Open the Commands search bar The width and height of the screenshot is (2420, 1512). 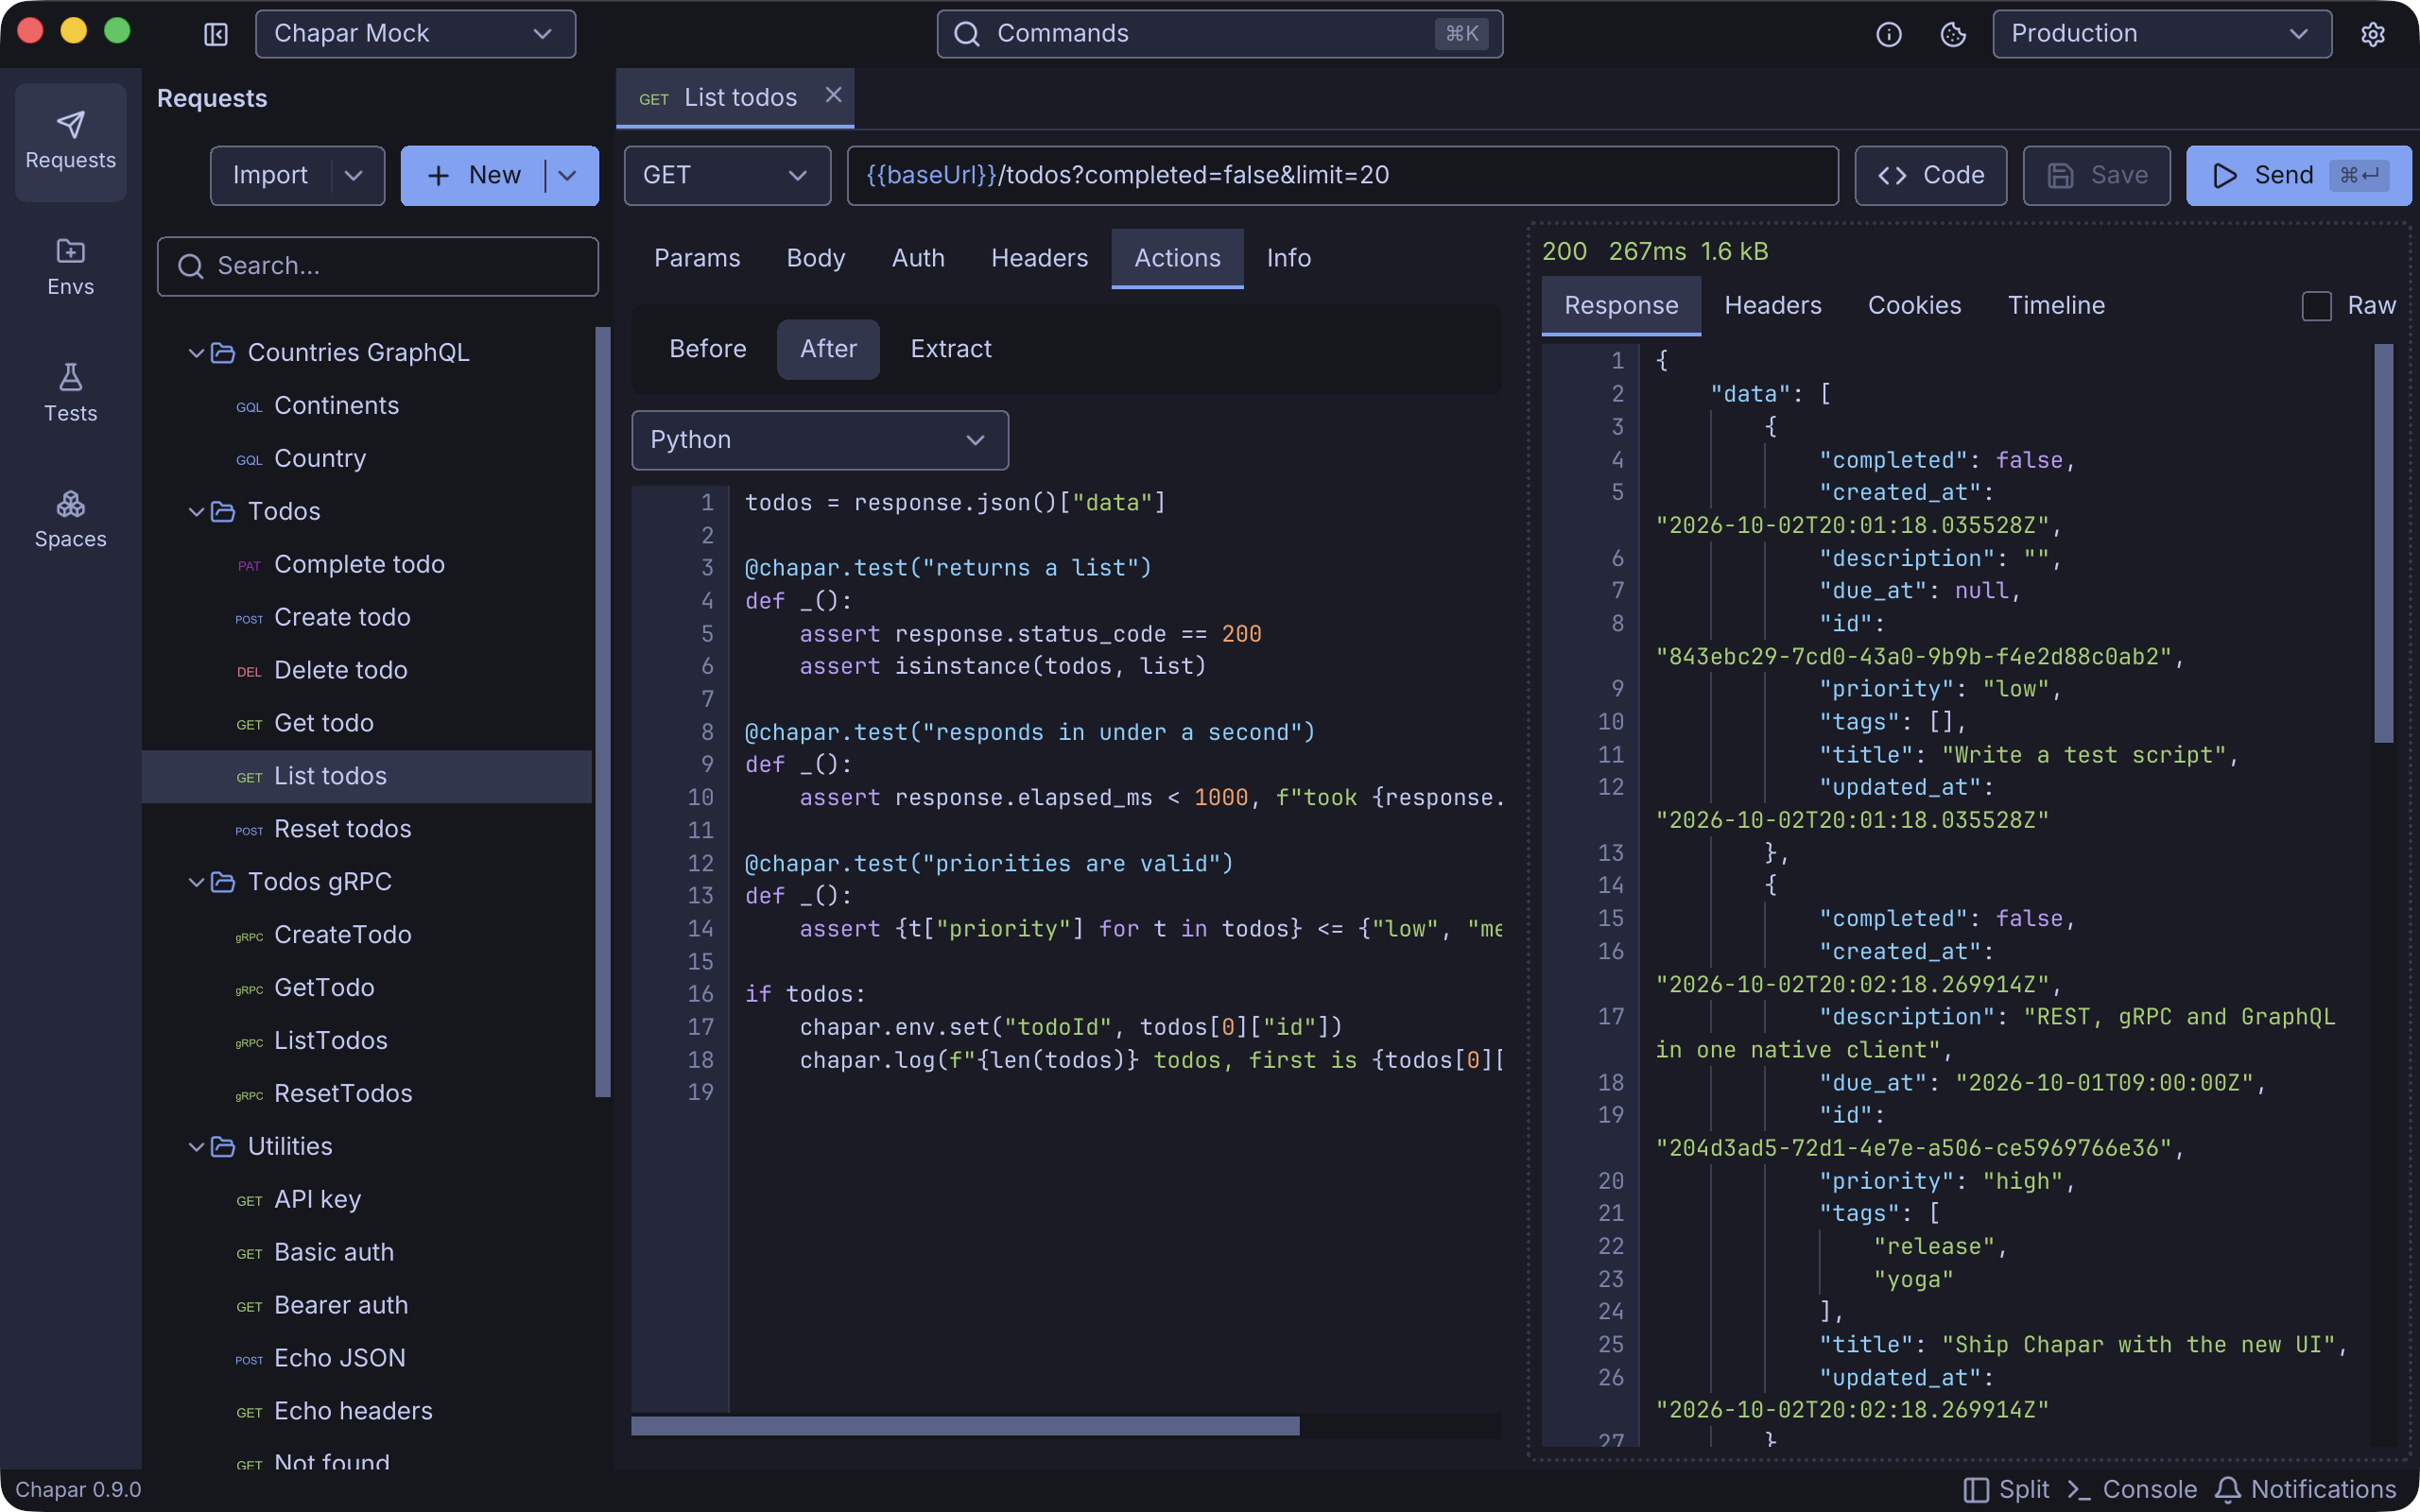click(1219, 34)
